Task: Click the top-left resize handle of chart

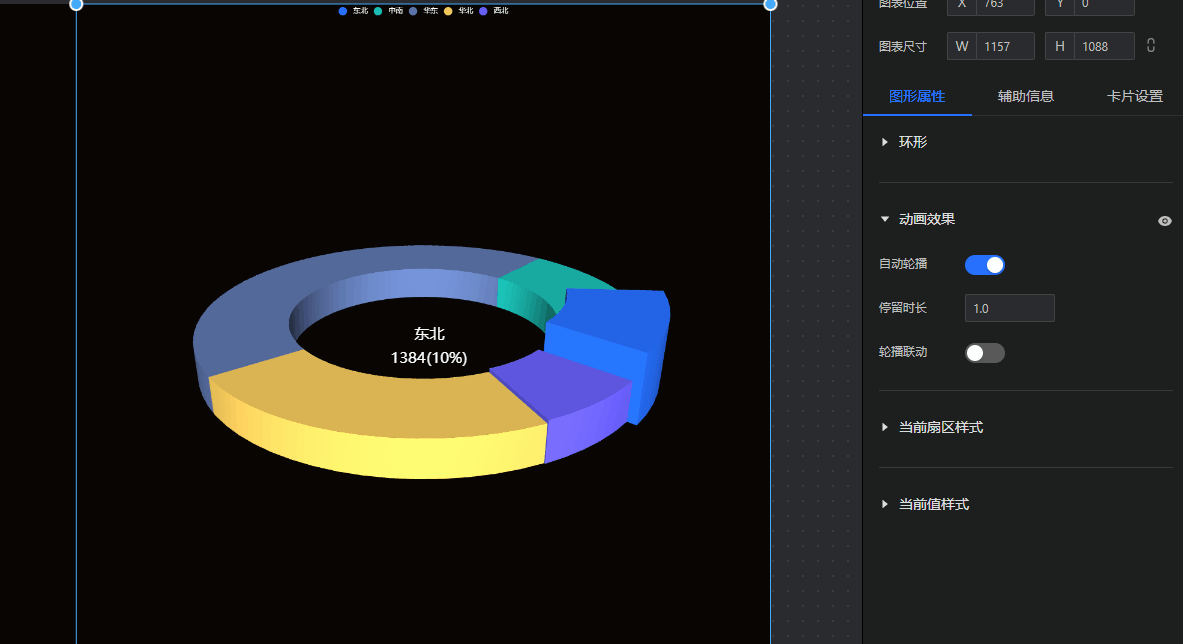Action: click(x=76, y=4)
